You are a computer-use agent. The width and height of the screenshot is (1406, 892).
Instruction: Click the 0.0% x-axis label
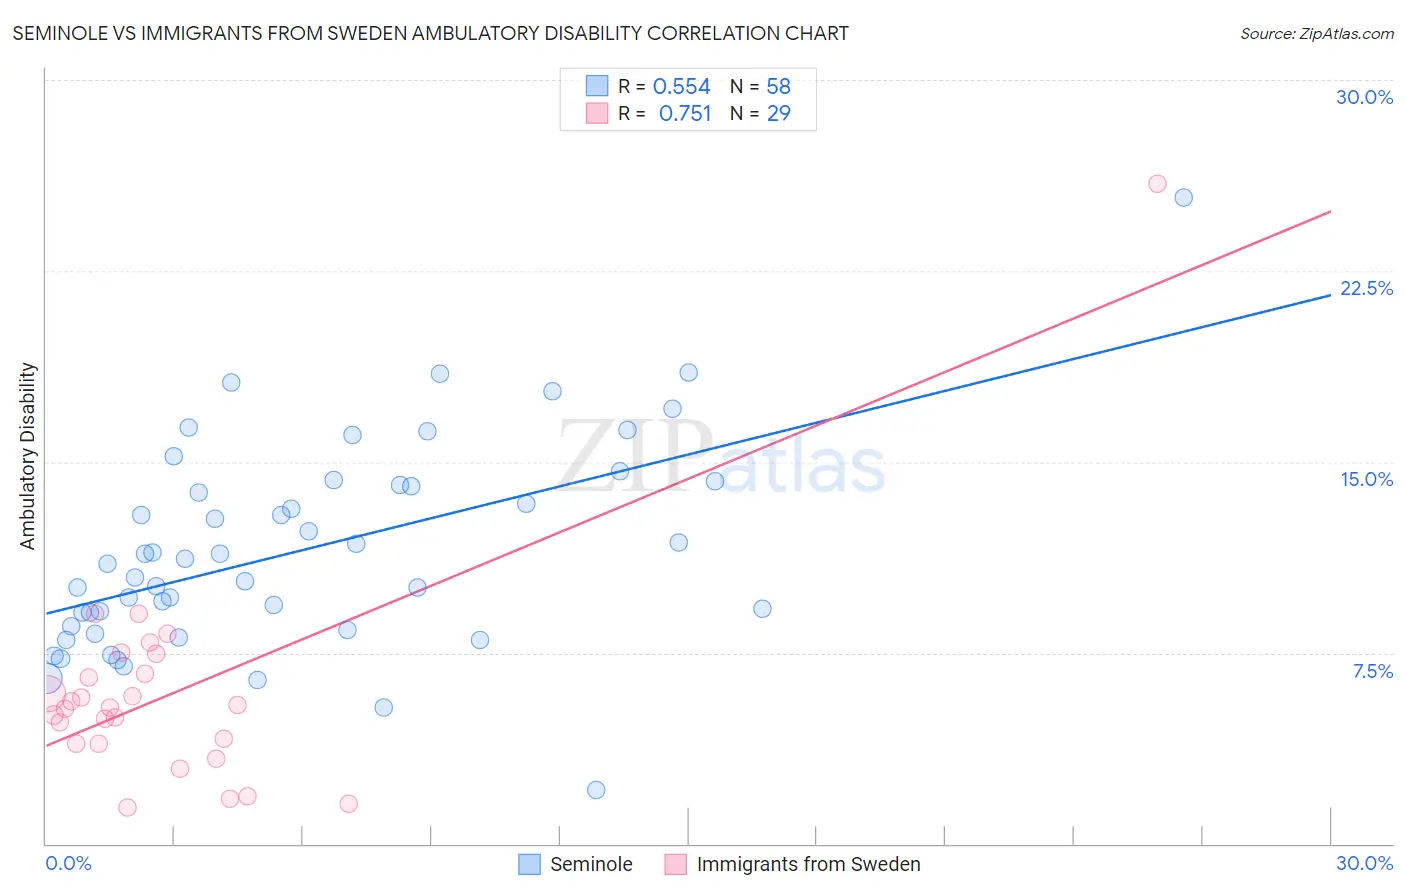pos(69,863)
